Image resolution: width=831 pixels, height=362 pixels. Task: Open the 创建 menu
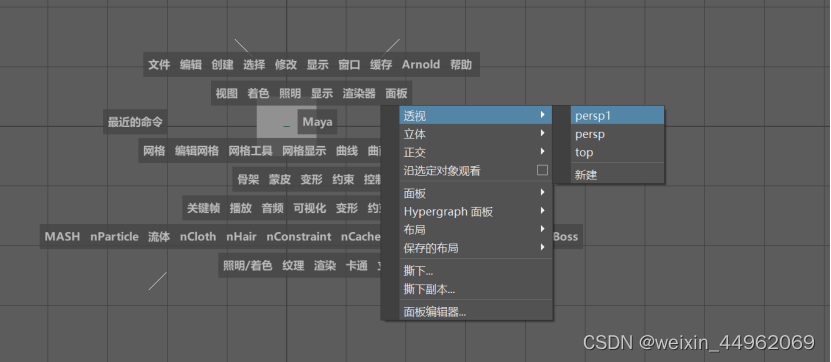pyautogui.click(x=223, y=65)
